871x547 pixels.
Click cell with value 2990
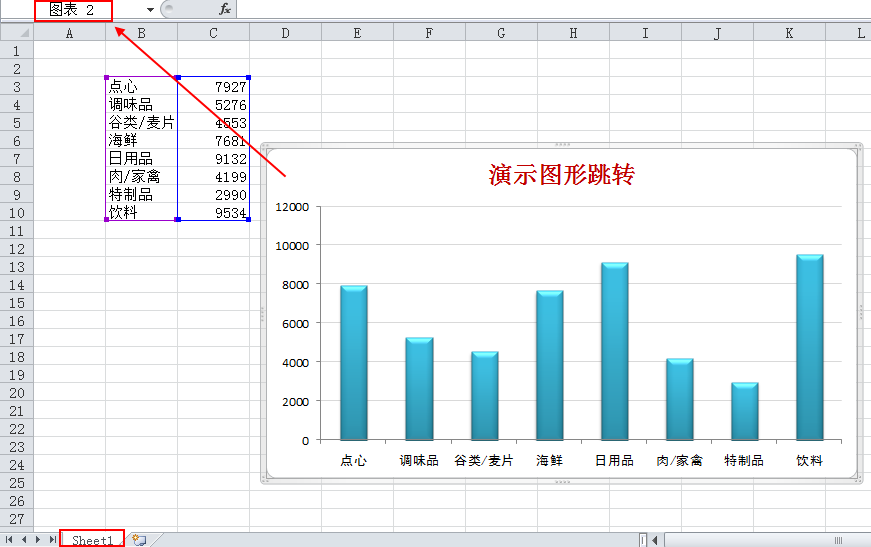coord(213,195)
